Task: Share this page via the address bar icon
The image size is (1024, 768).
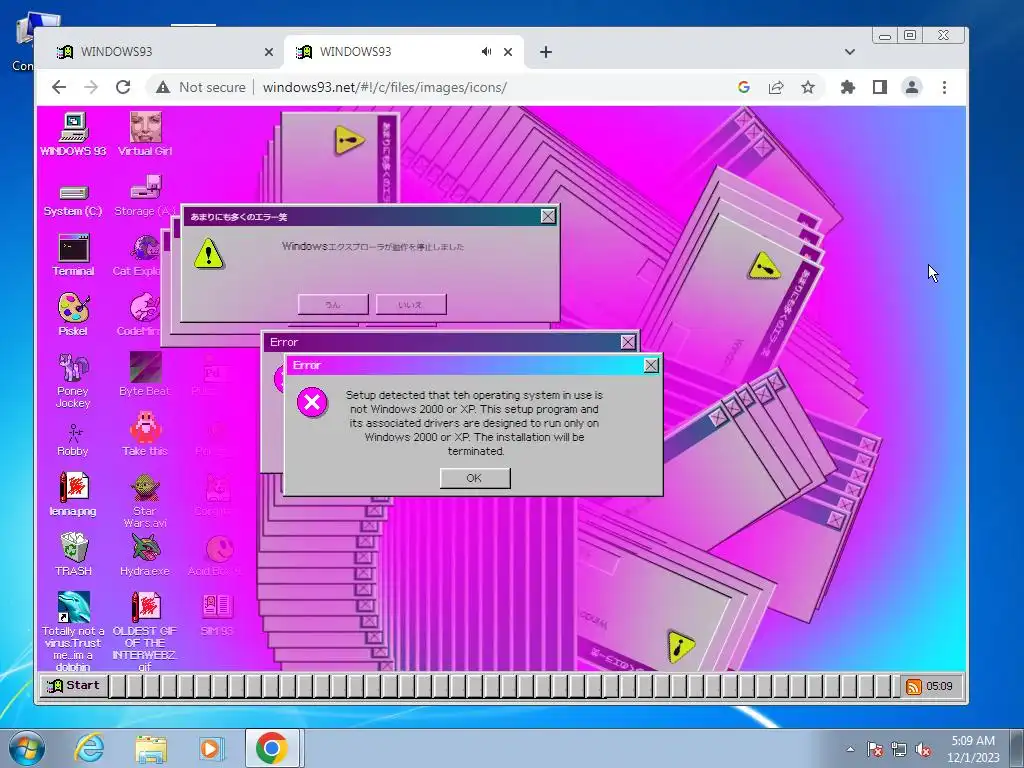Action: 776,87
